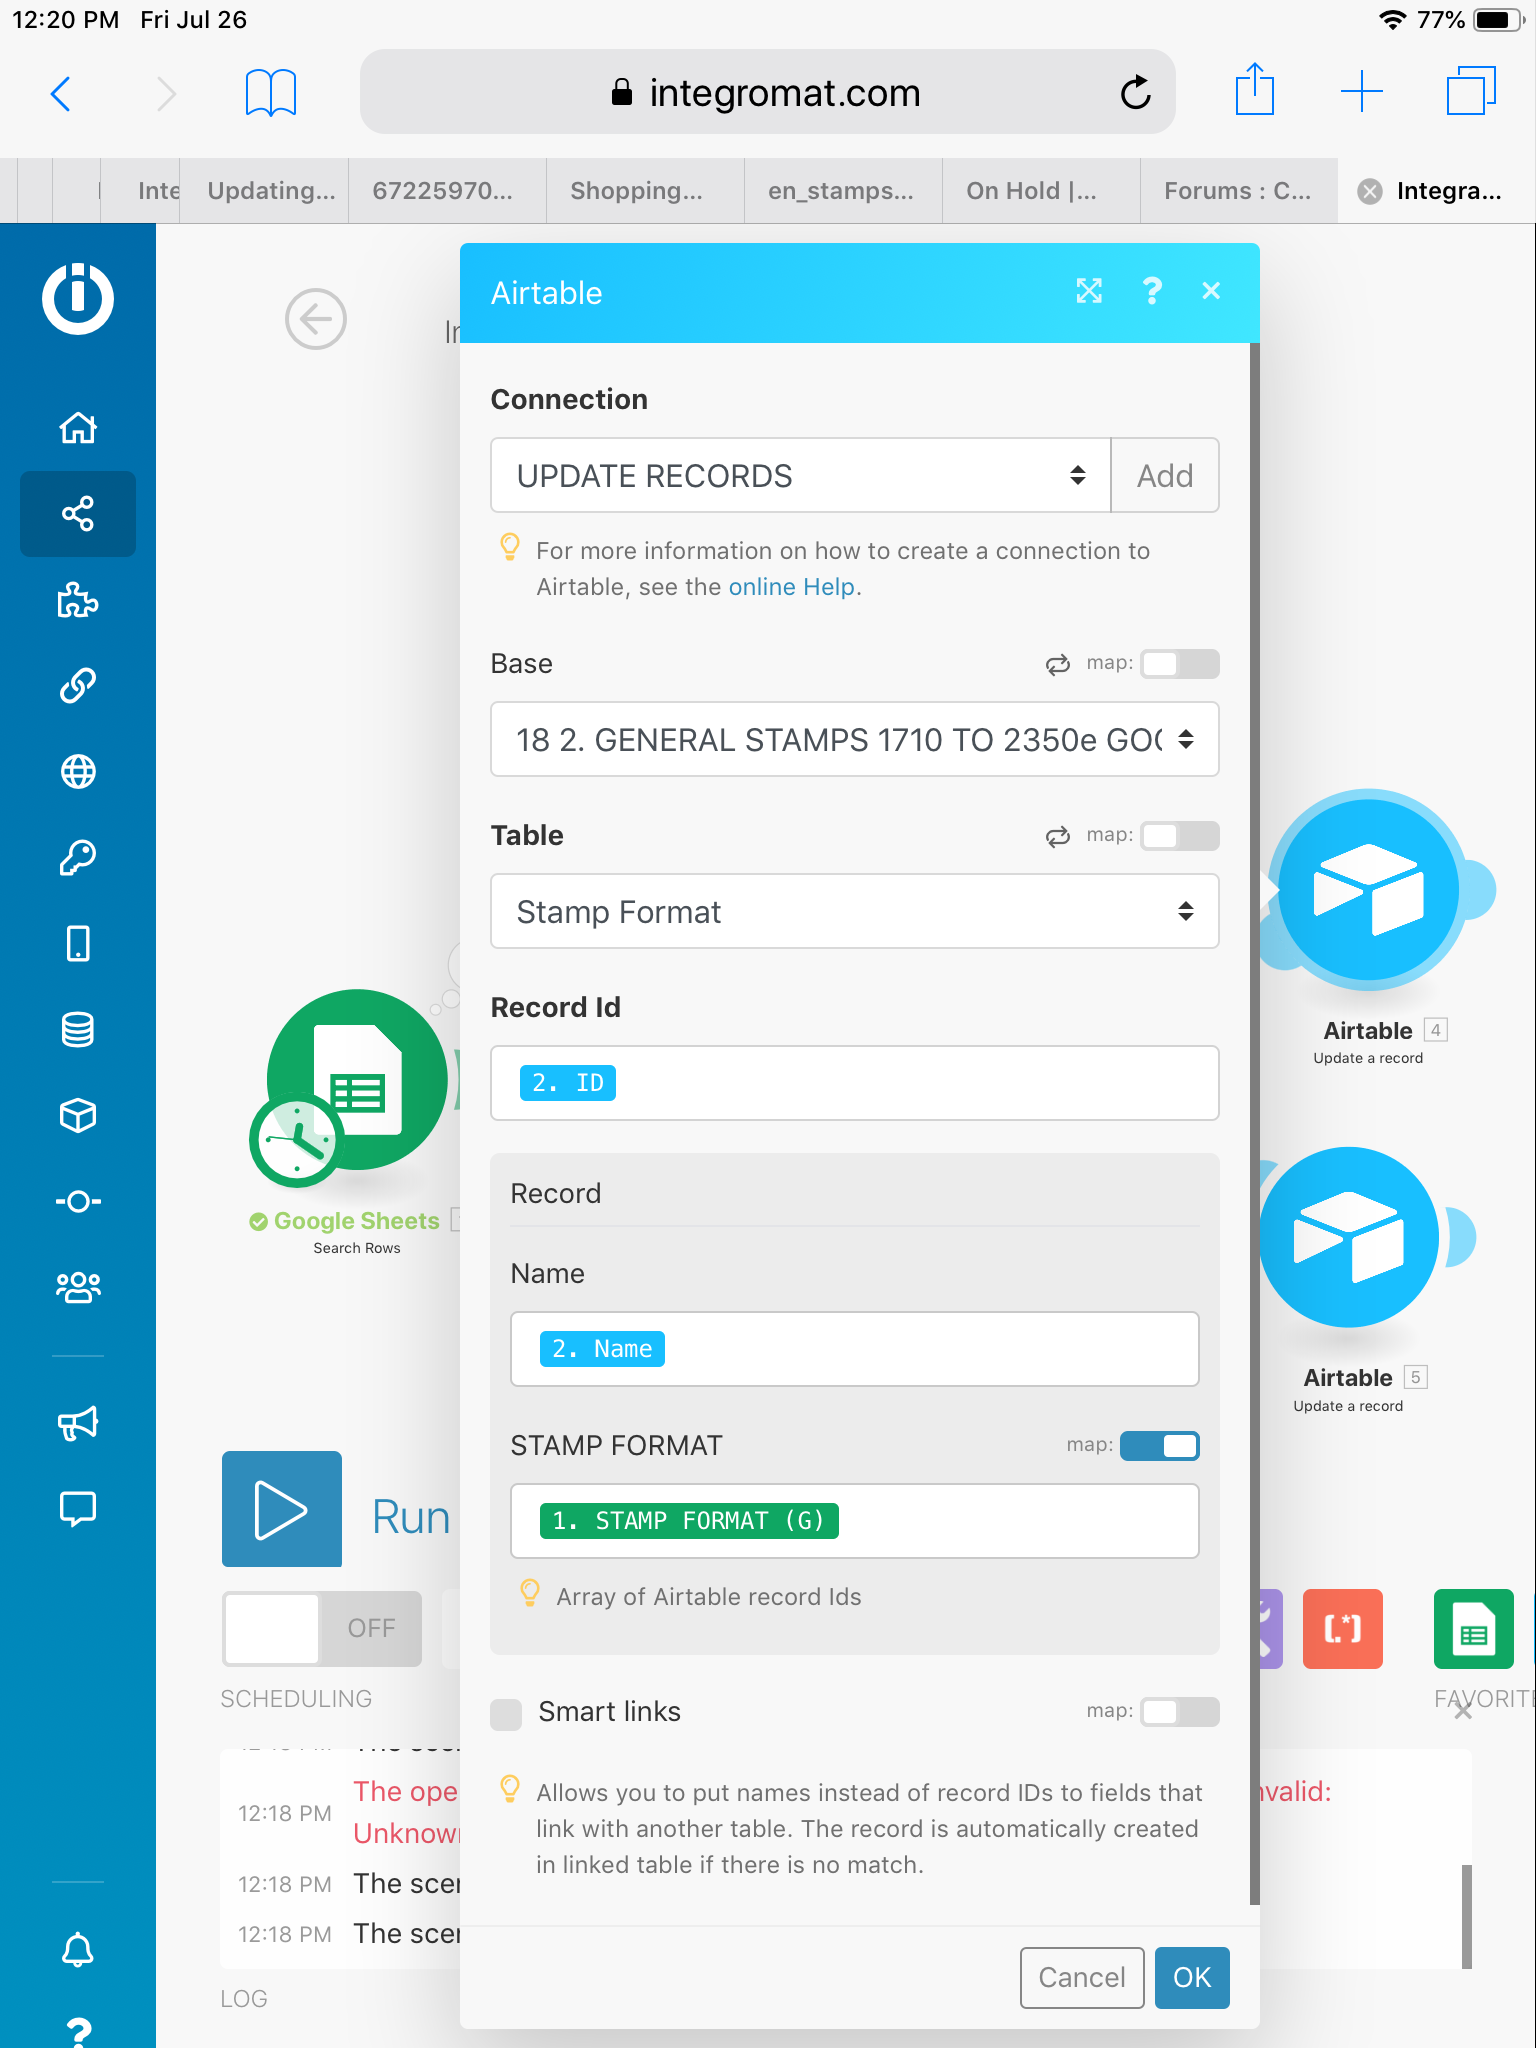Cancel the Airtable dialog

coord(1082,1977)
